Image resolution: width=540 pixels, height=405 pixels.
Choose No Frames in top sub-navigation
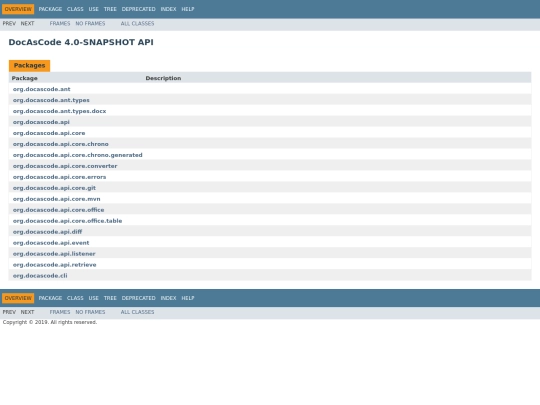pyautogui.click(x=90, y=23)
